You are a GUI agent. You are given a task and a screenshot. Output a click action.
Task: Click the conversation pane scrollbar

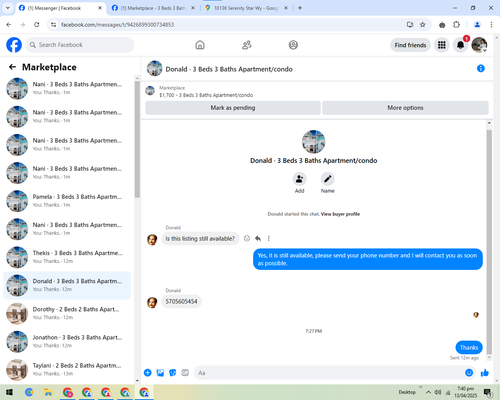click(x=489, y=242)
